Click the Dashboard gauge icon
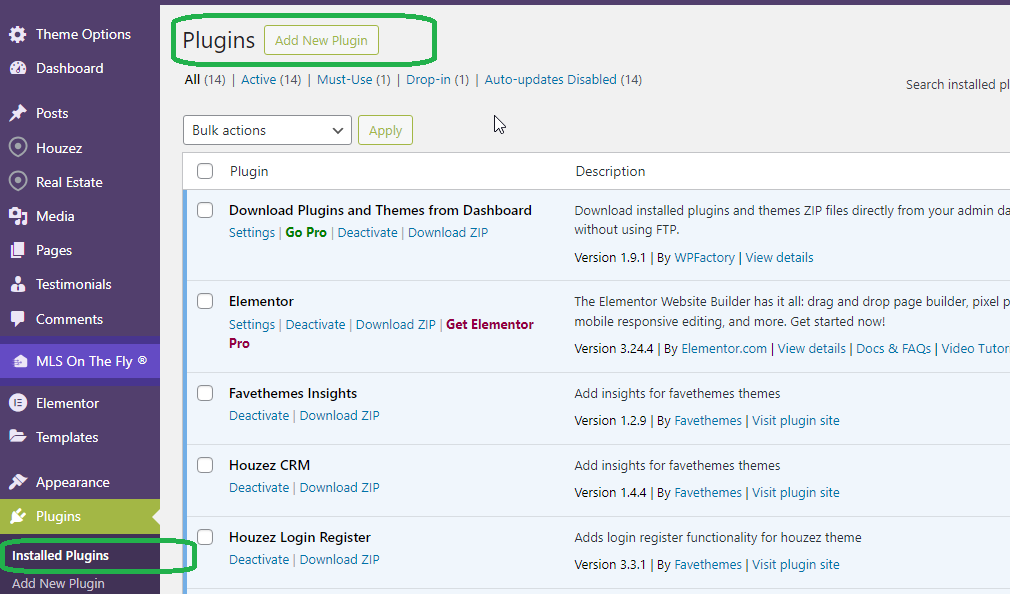The image size is (1010, 594). click(18, 68)
